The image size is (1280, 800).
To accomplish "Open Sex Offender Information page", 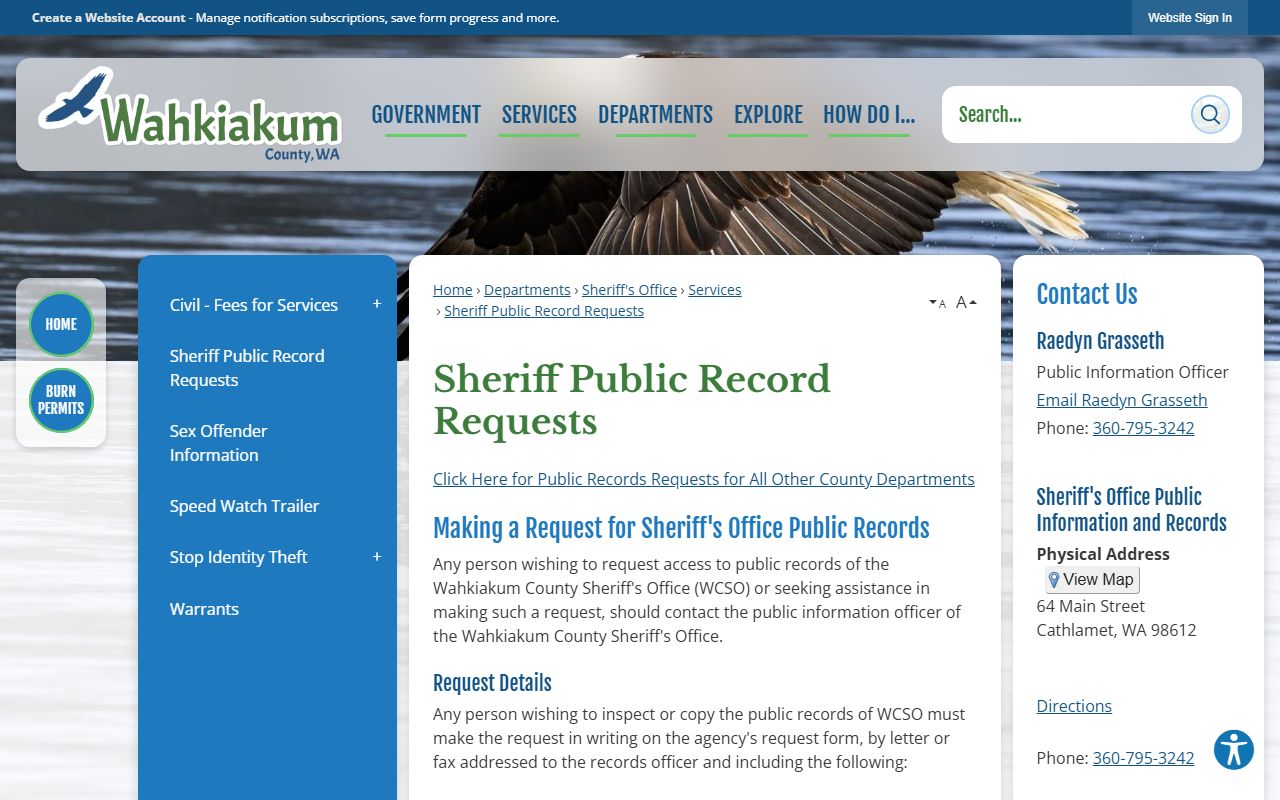I will pos(219,443).
